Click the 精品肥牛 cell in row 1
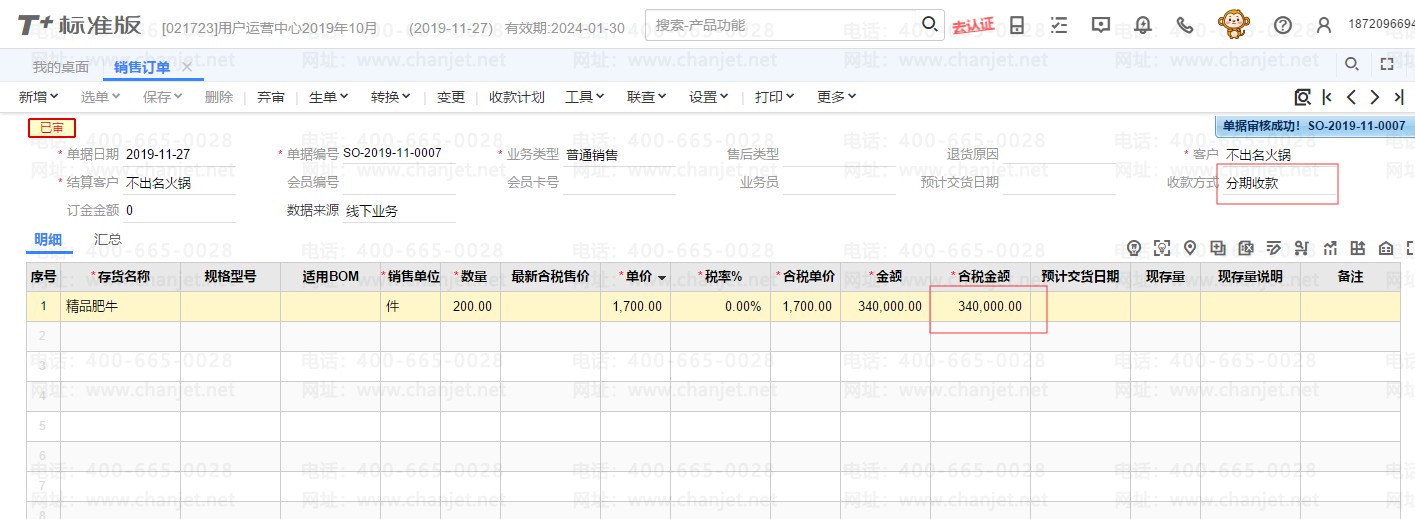Screen dimensions: 1415x519 pos(120,306)
